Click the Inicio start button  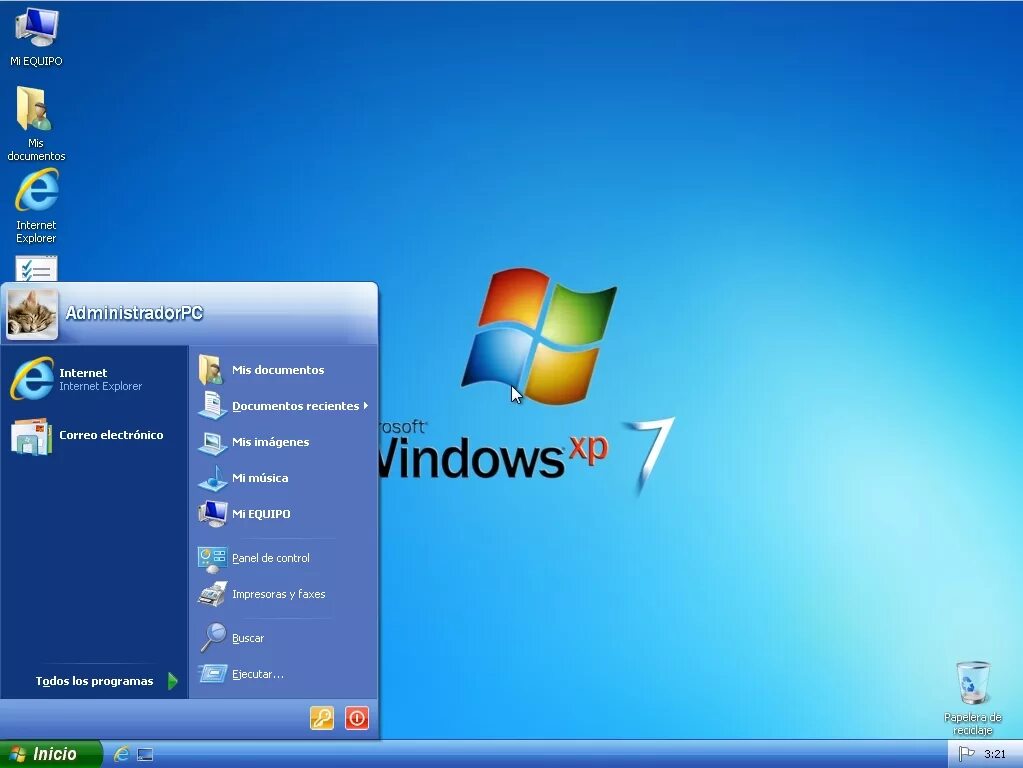point(51,754)
